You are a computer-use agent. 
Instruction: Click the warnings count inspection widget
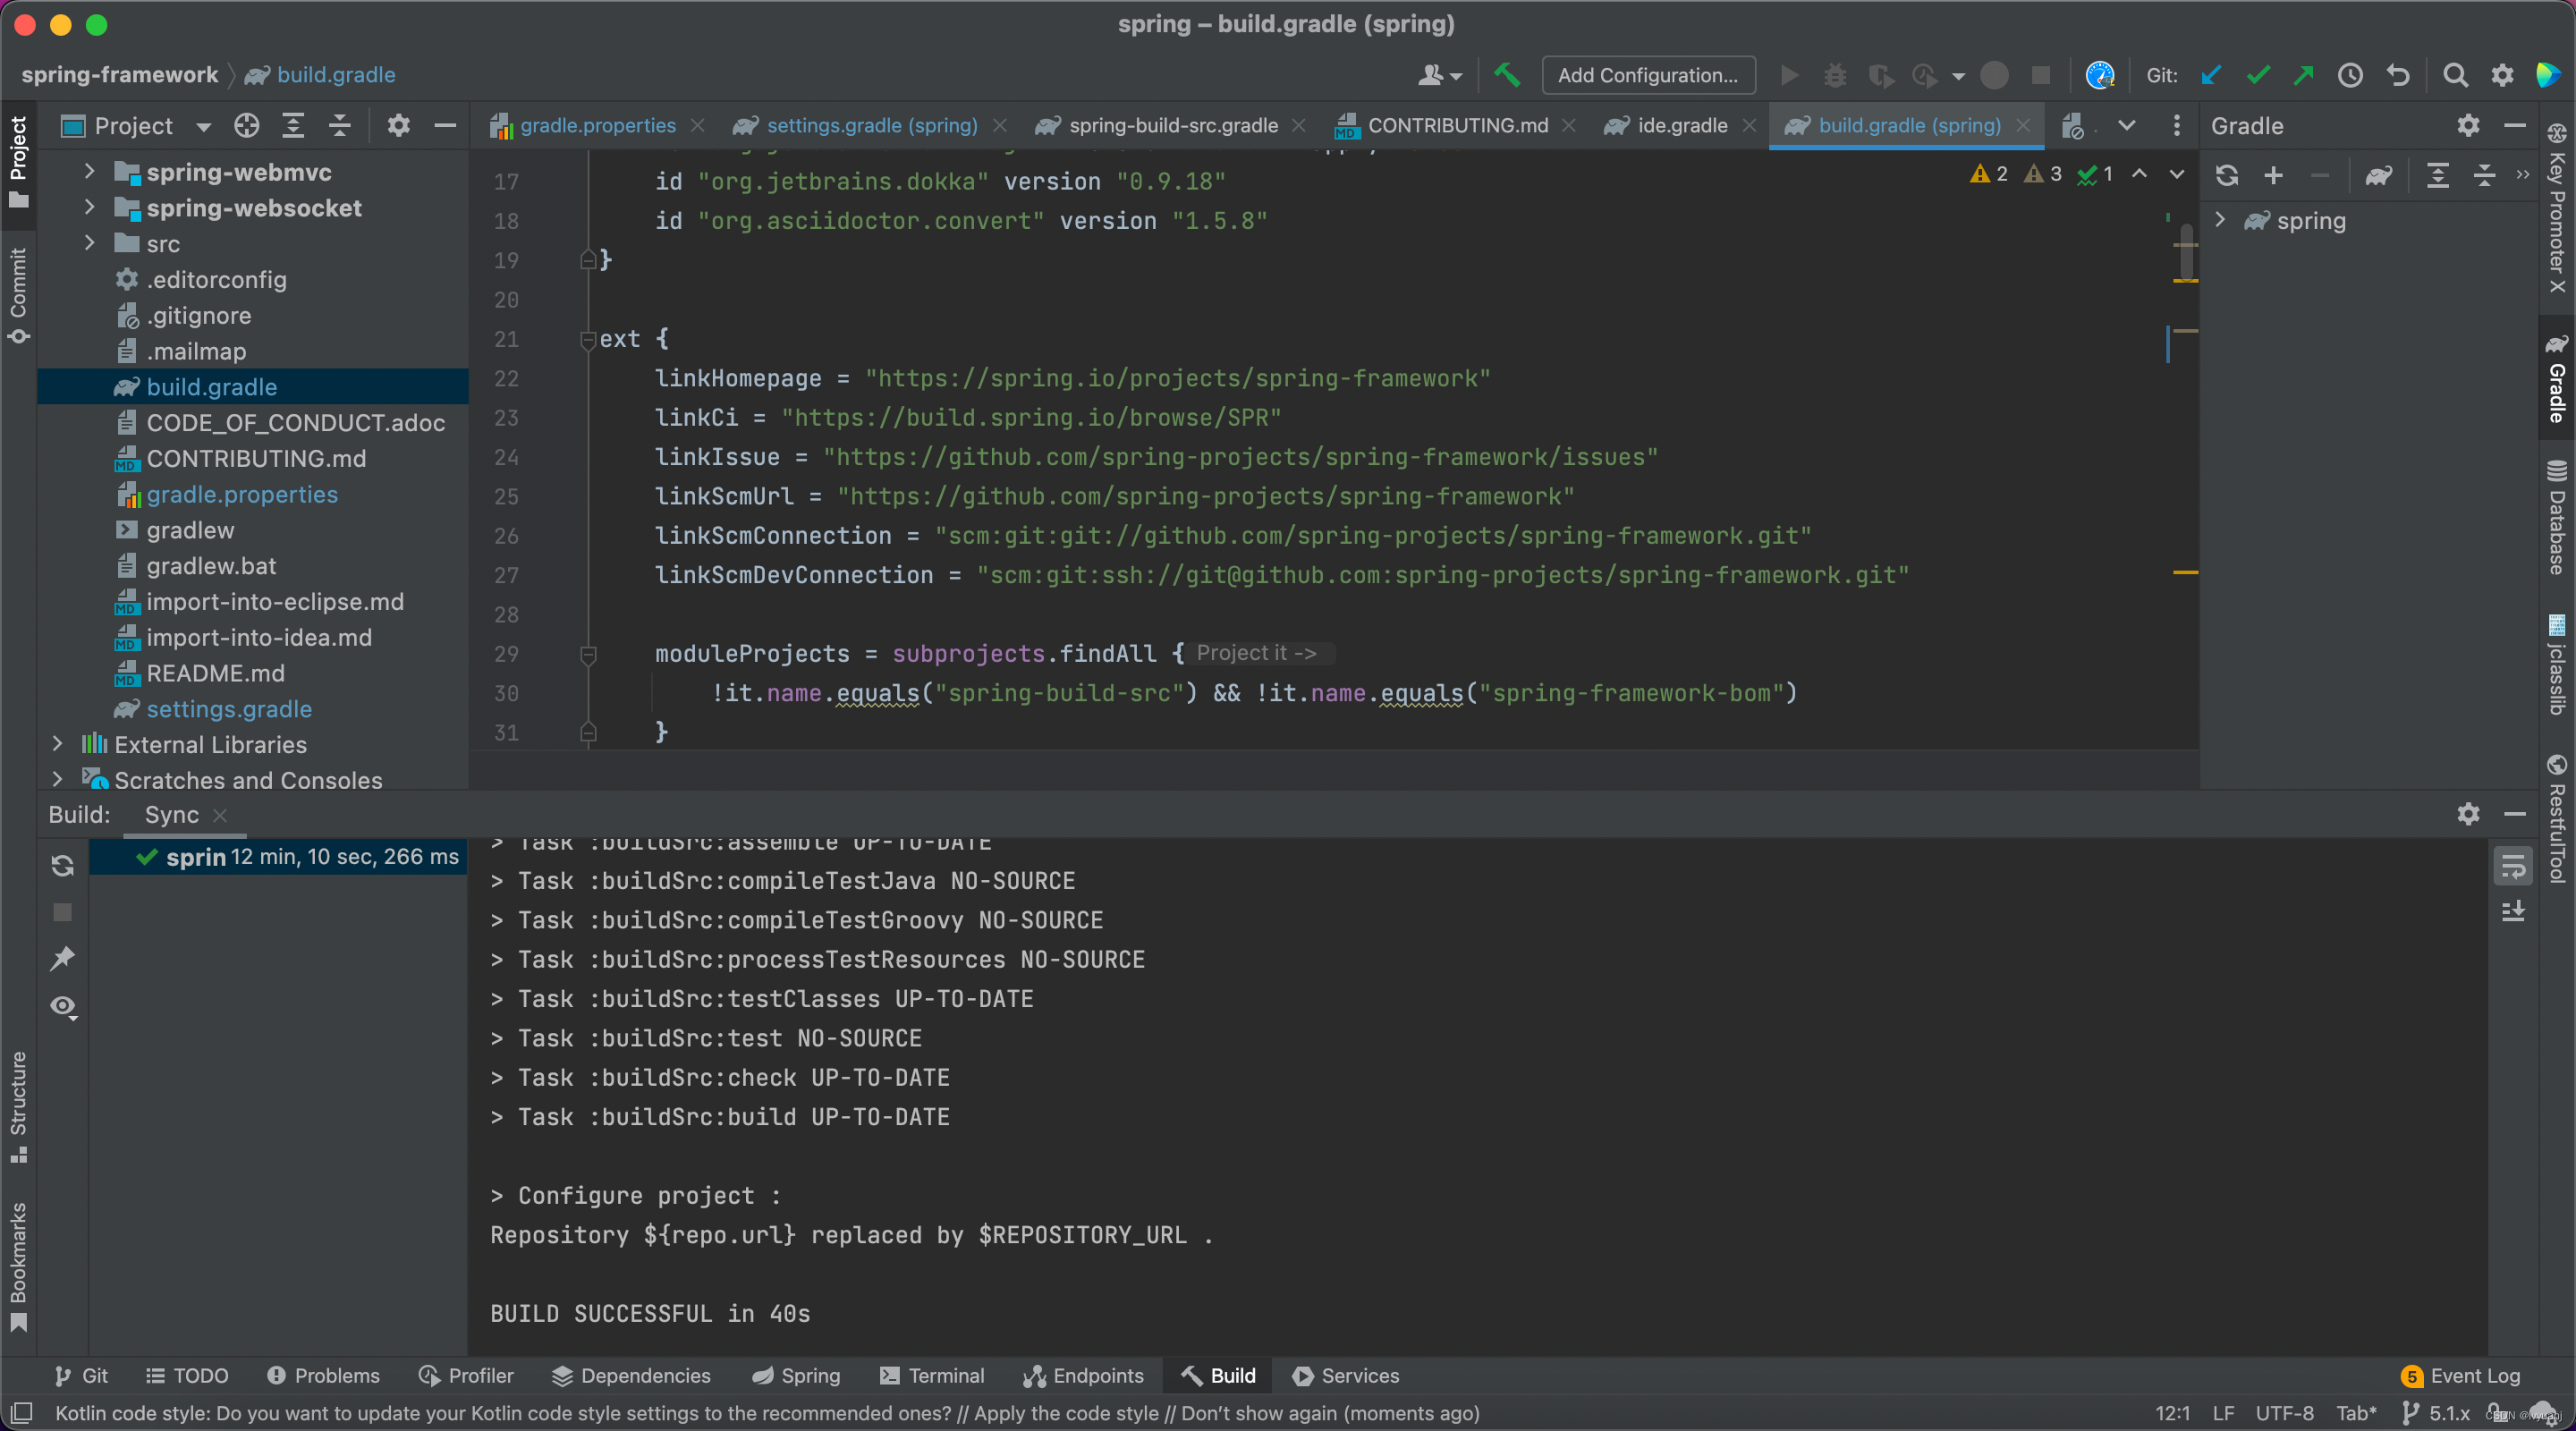(1990, 174)
